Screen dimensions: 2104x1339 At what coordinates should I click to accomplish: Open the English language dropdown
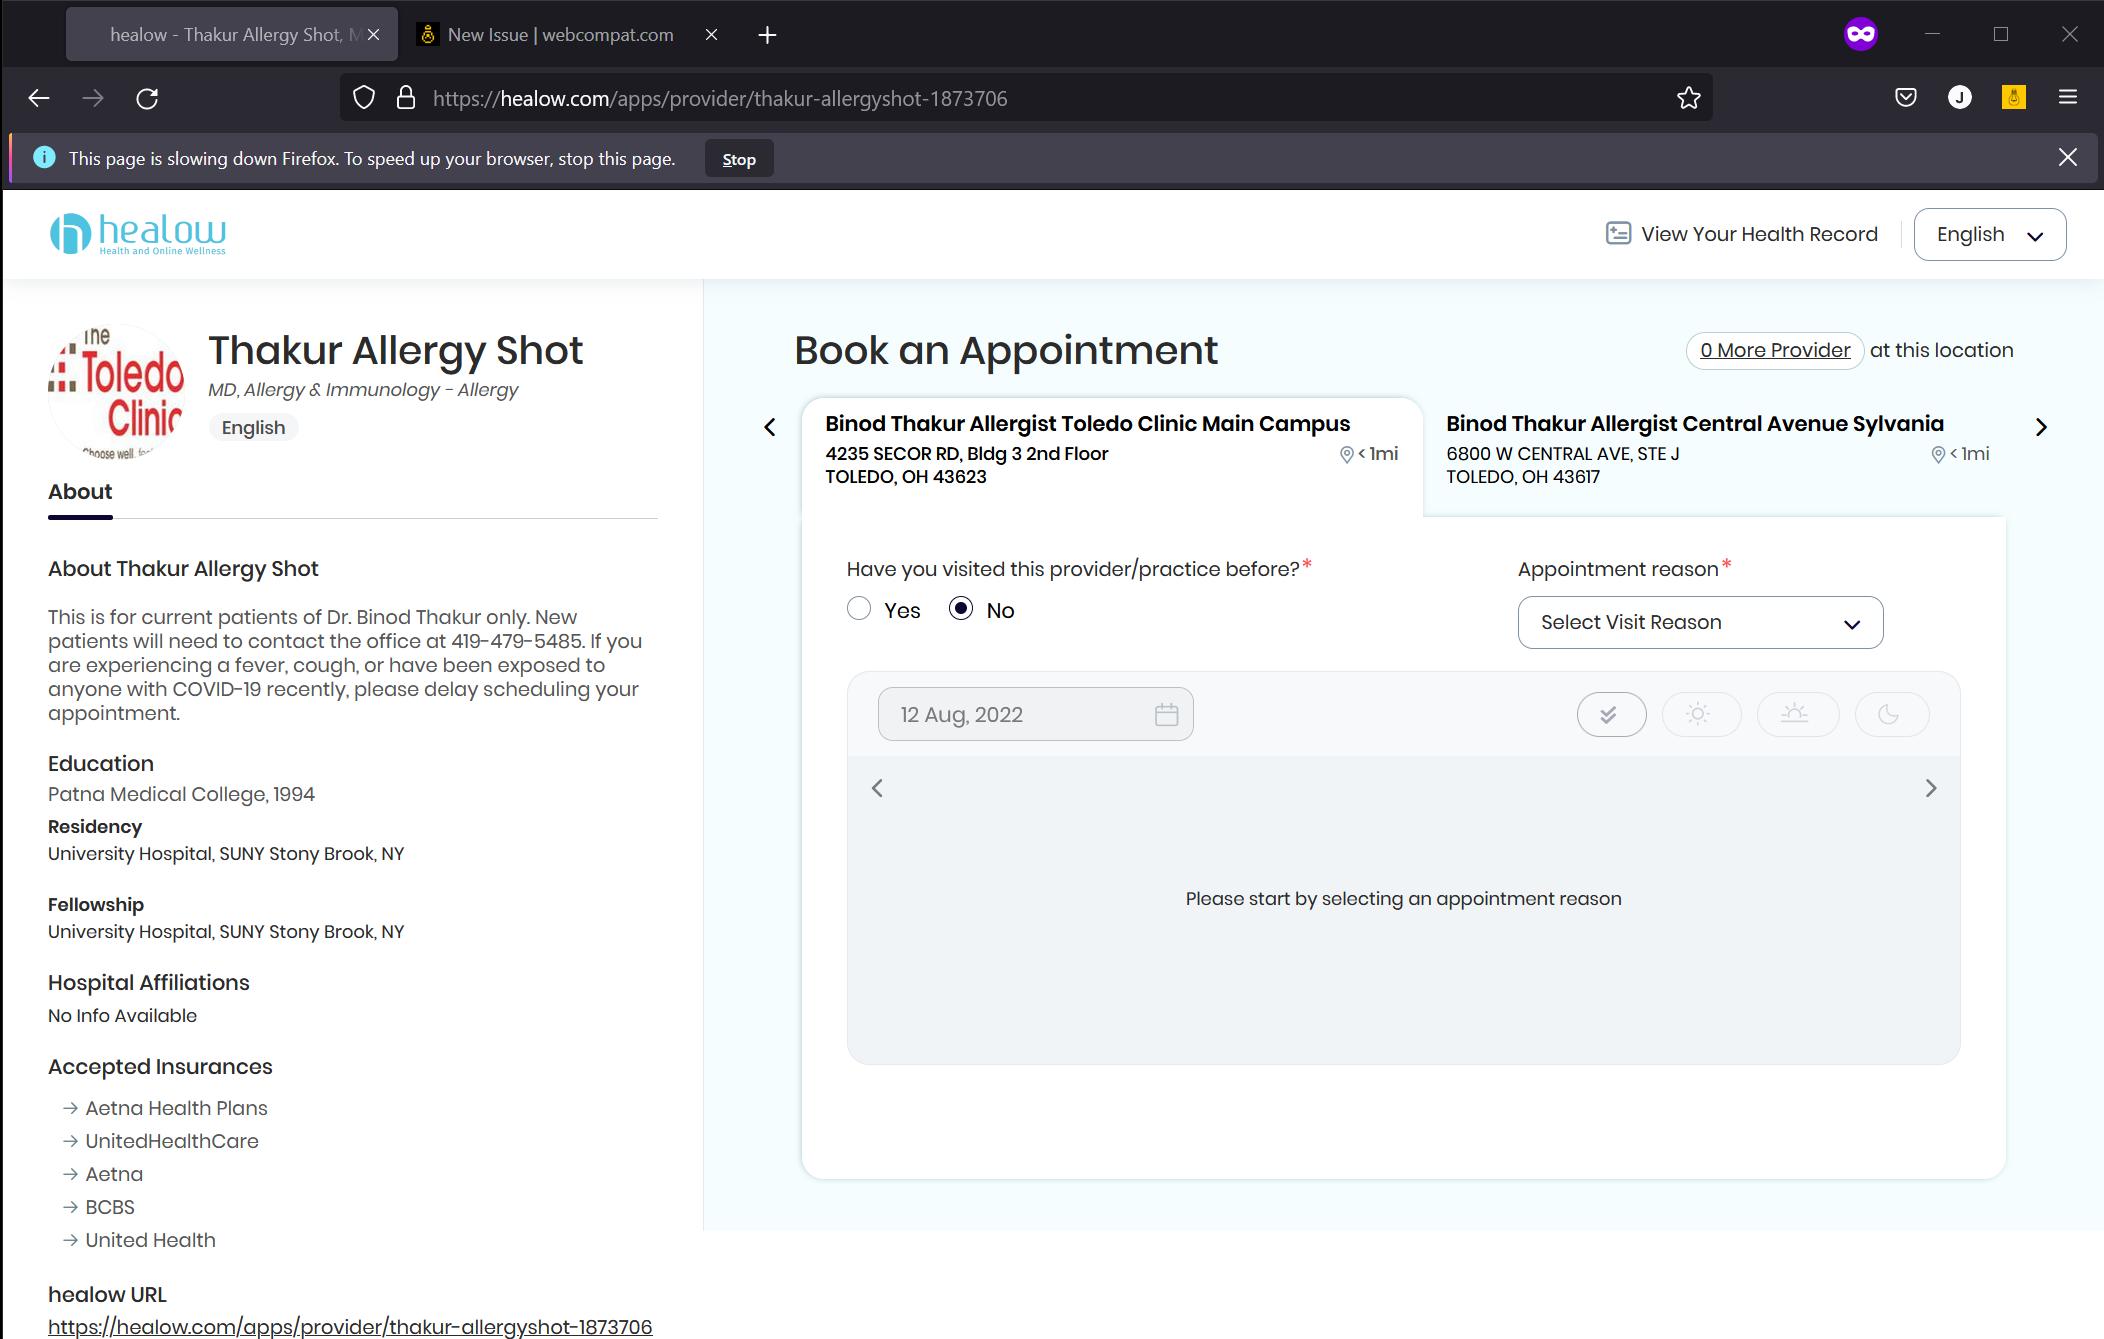1989,234
